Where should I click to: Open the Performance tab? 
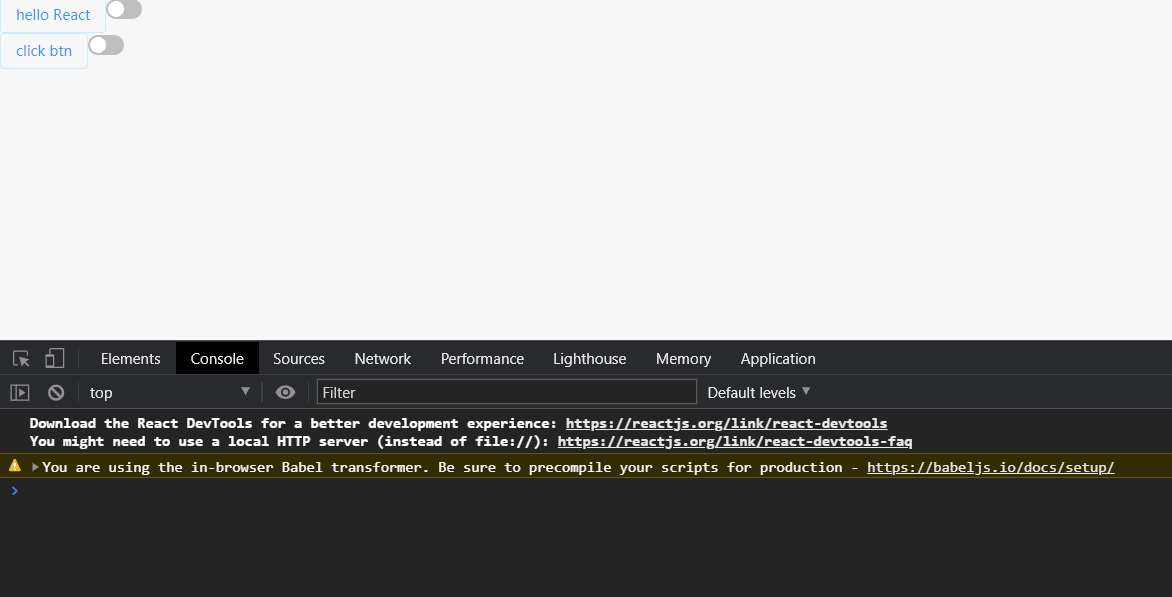coord(482,359)
